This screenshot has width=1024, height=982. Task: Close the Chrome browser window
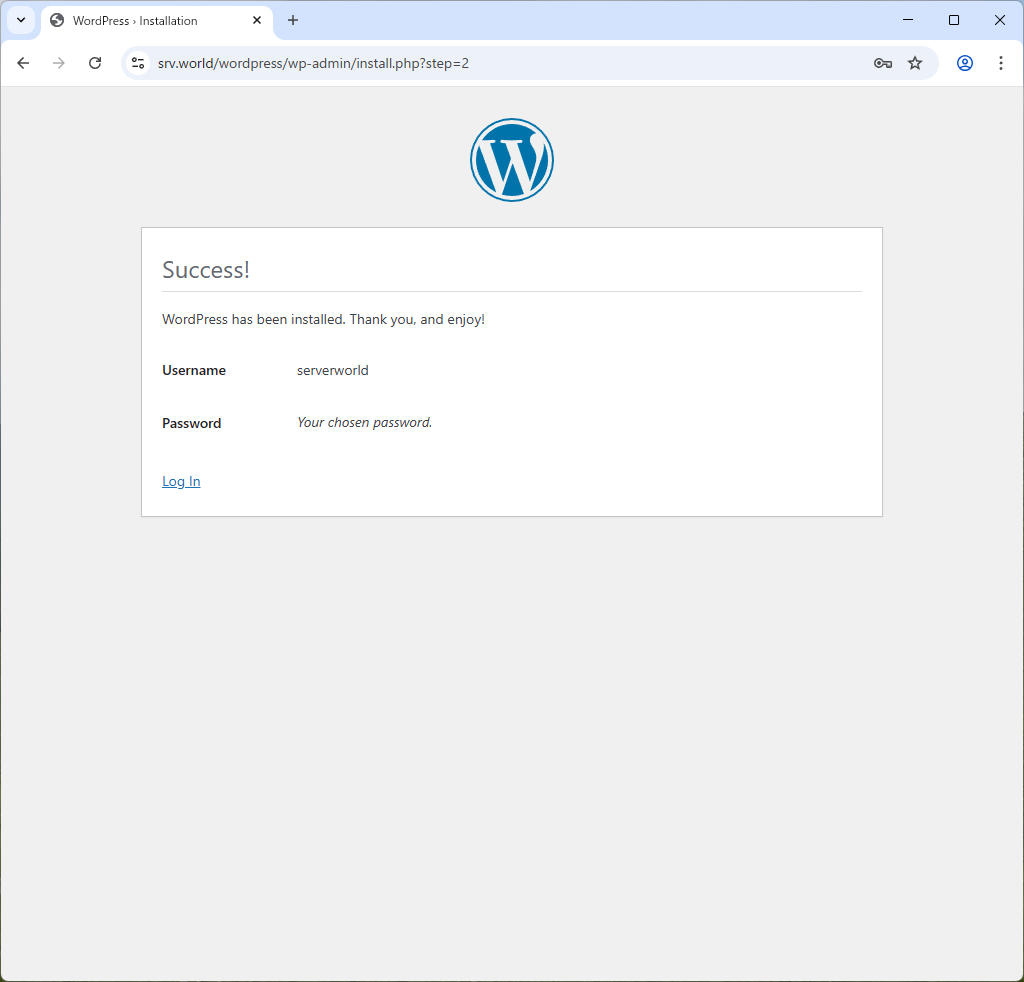(x=1000, y=20)
